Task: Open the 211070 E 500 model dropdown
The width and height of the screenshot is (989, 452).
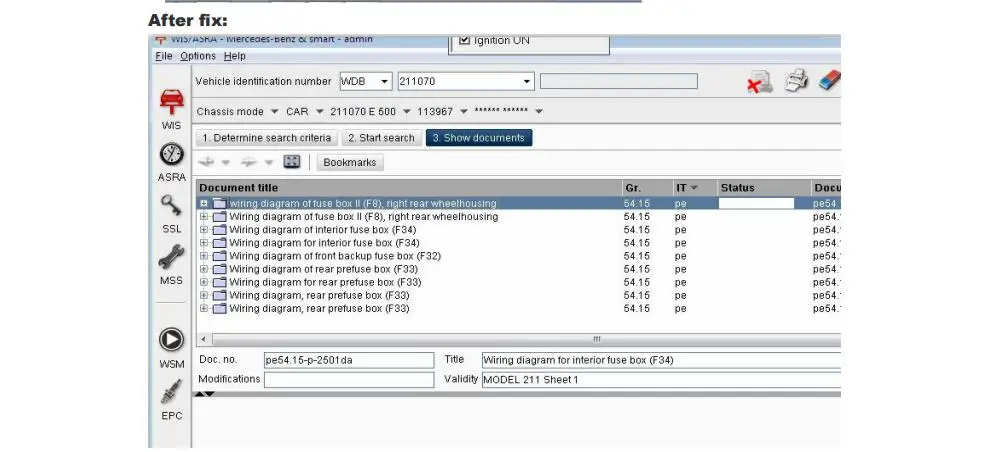Action: (x=406, y=112)
